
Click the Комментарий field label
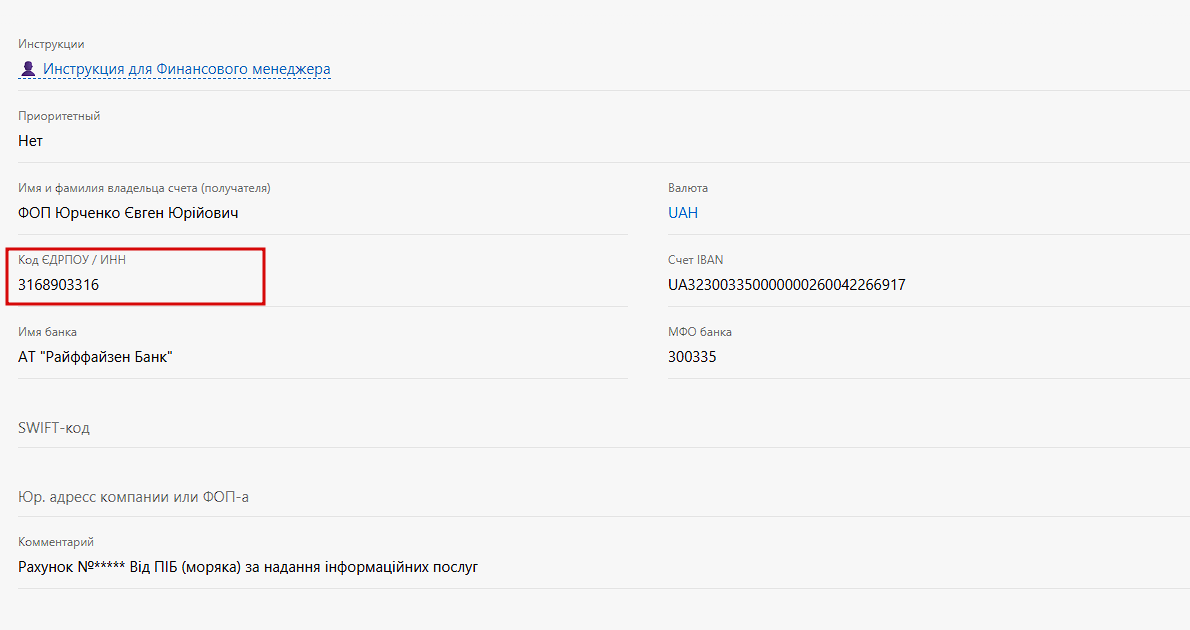(x=56, y=542)
